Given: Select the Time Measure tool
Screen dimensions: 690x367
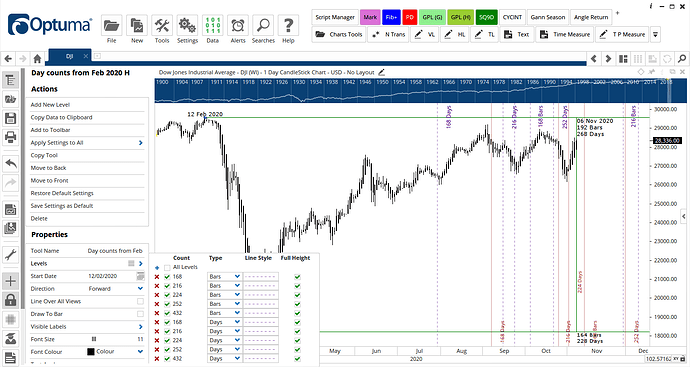Looking at the screenshot, I should point(565,34).
